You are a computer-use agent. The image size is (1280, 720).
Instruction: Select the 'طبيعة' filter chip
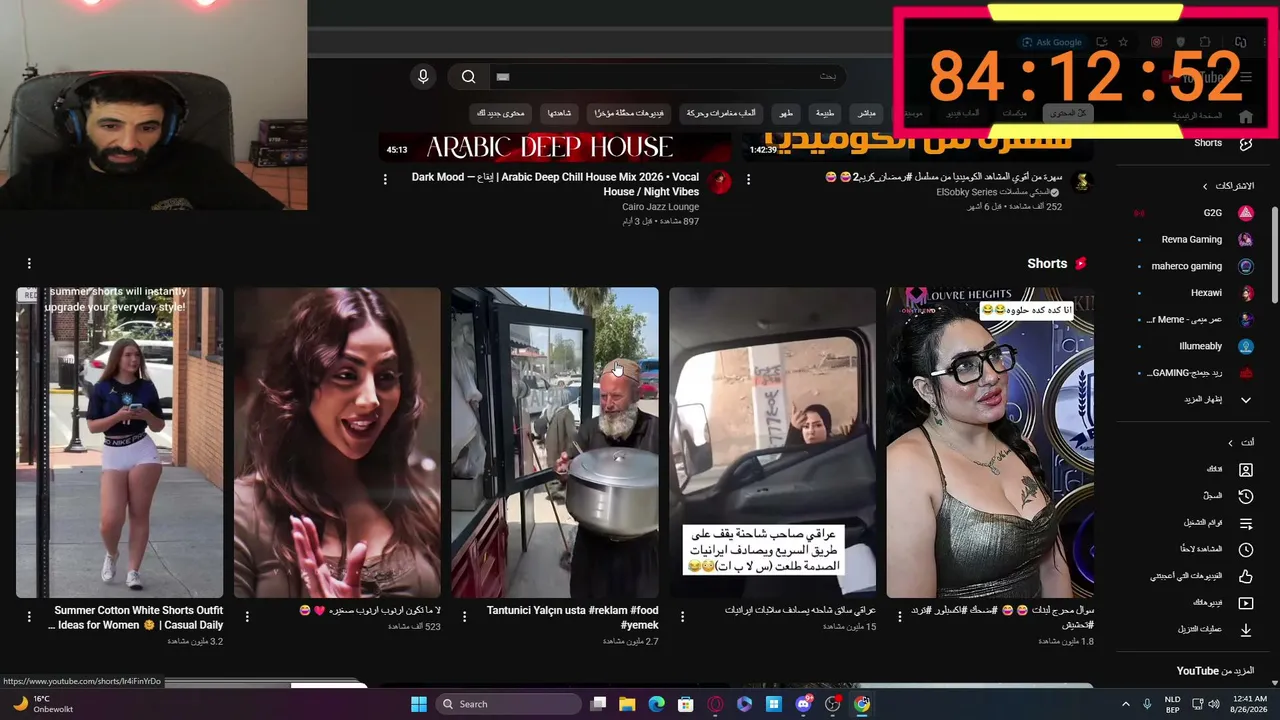[825, 113]
